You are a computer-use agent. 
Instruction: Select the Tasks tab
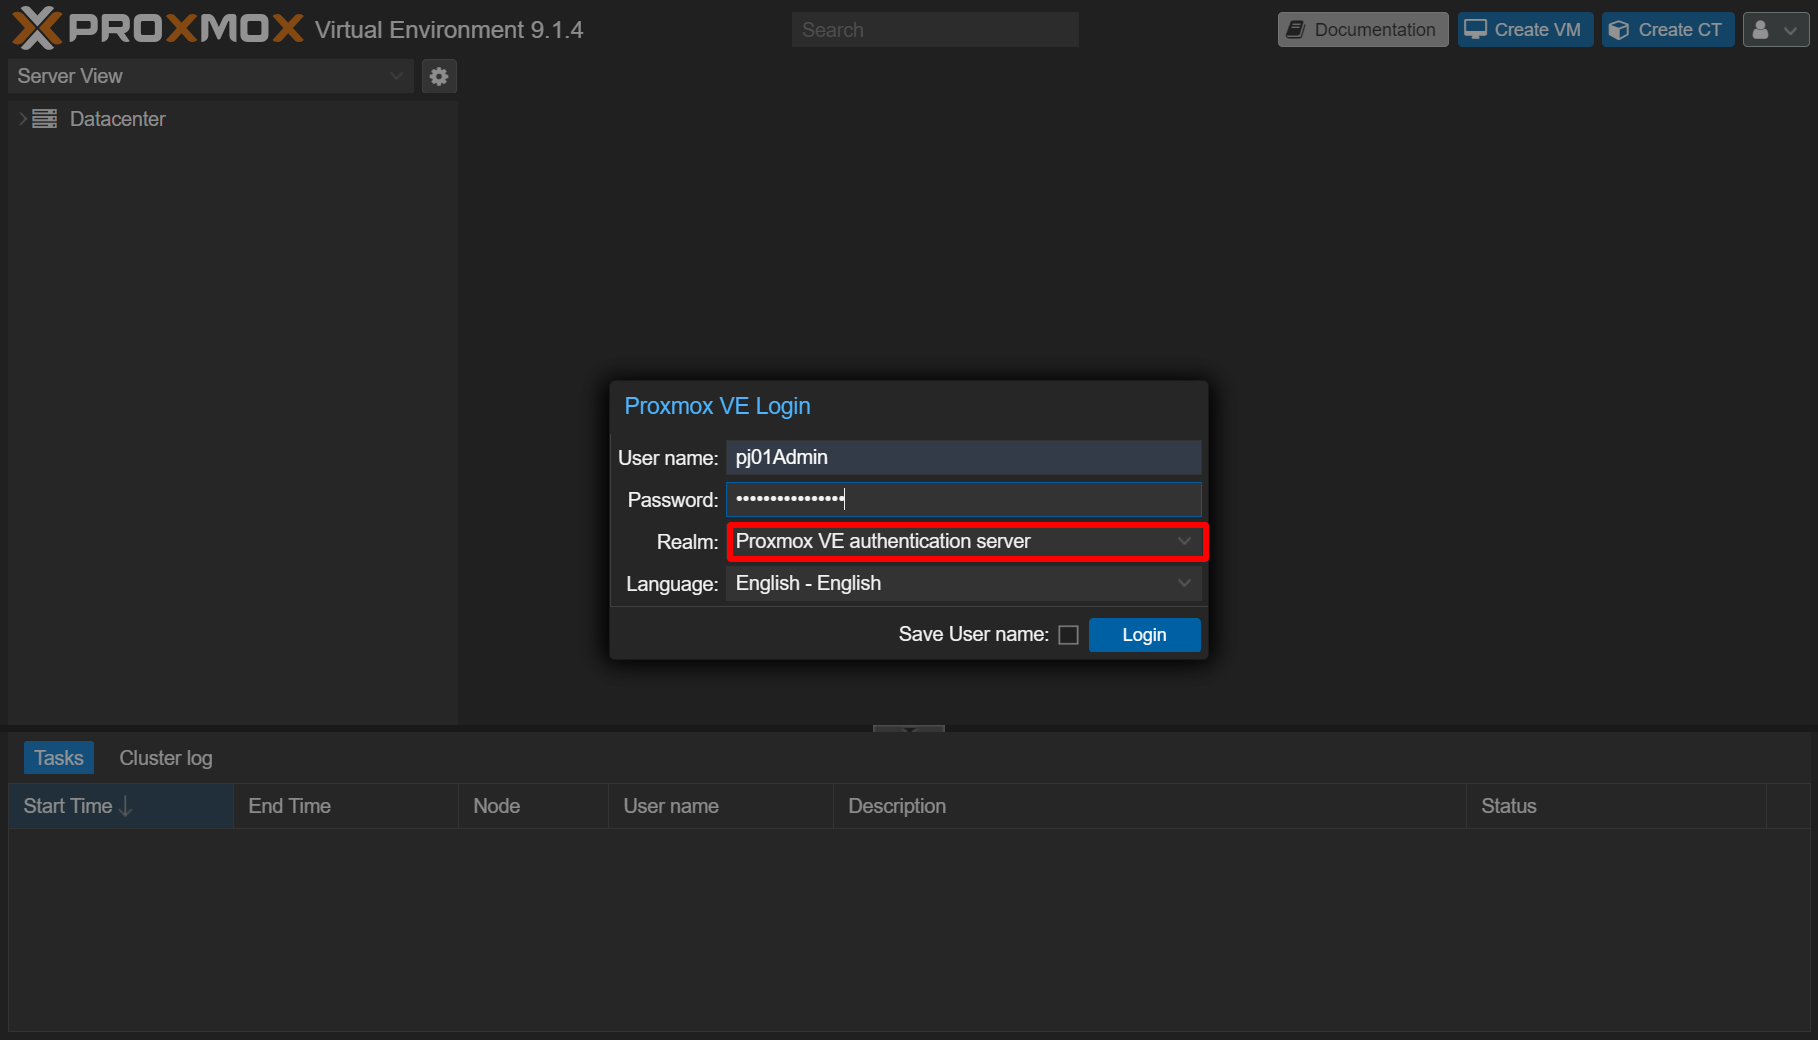(59, 758)
